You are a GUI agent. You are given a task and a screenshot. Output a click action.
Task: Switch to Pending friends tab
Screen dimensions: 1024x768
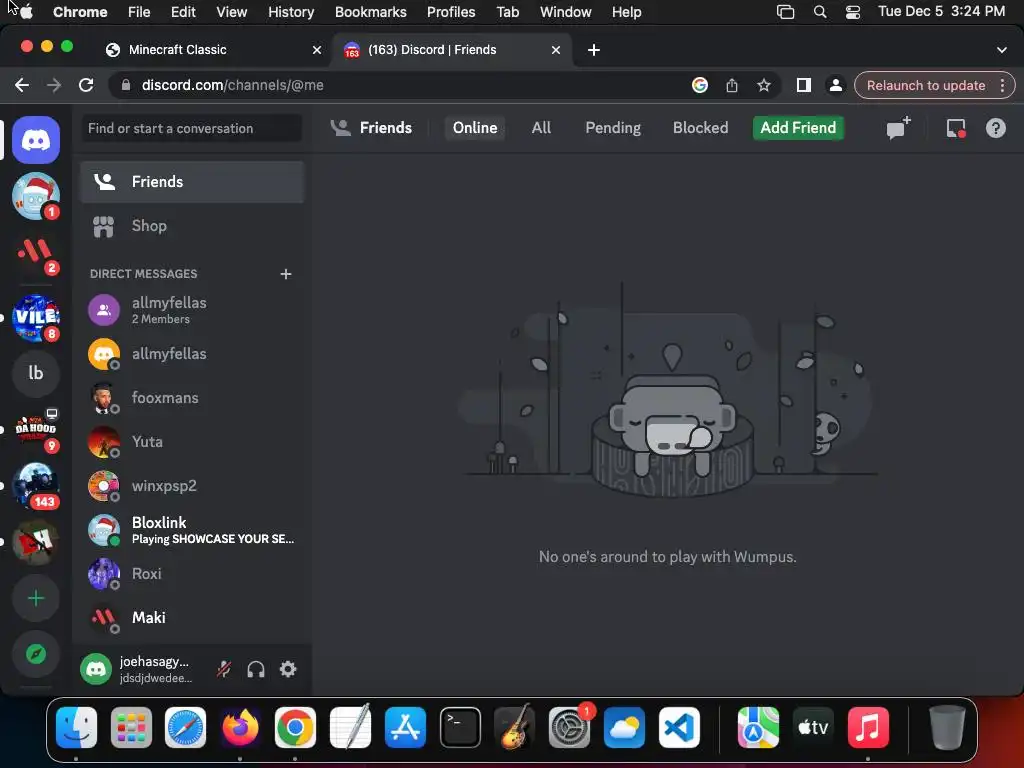[613, 127]
